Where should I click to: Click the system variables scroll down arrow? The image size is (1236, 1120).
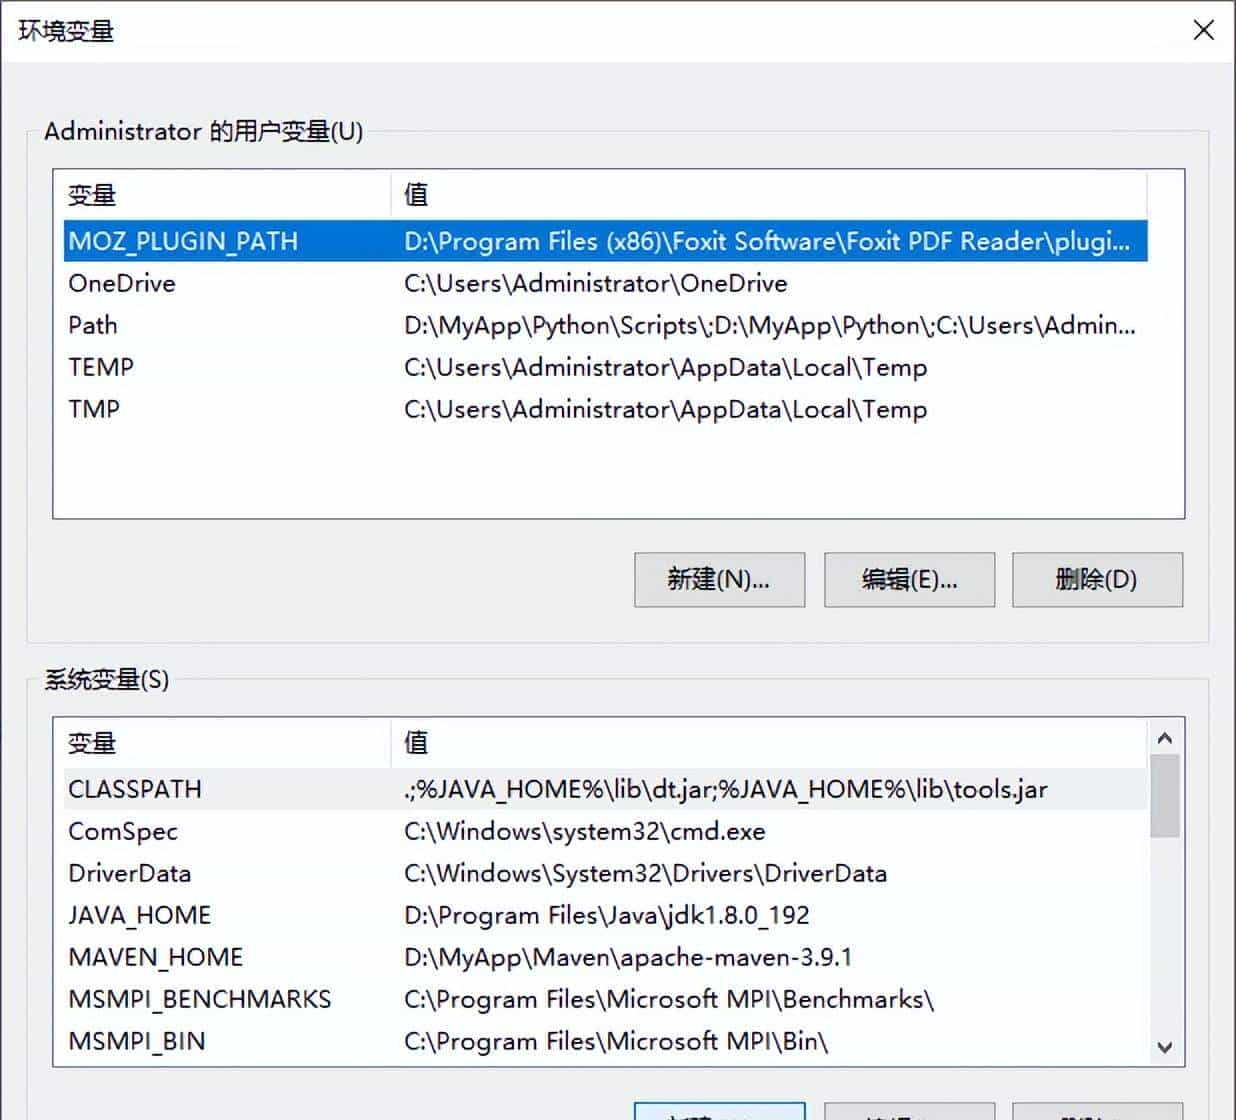(1164, 1047)
